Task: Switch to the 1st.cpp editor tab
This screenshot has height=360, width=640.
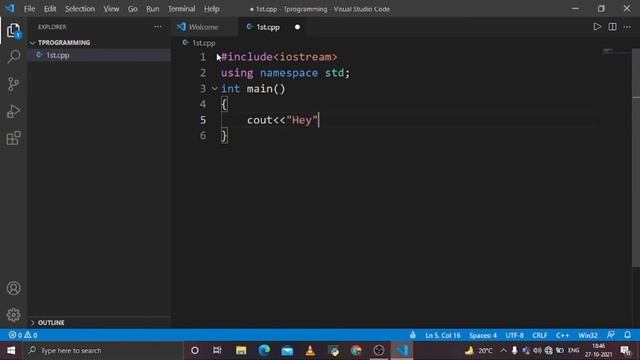Action: pyautogui.click(x=268, y=27)
